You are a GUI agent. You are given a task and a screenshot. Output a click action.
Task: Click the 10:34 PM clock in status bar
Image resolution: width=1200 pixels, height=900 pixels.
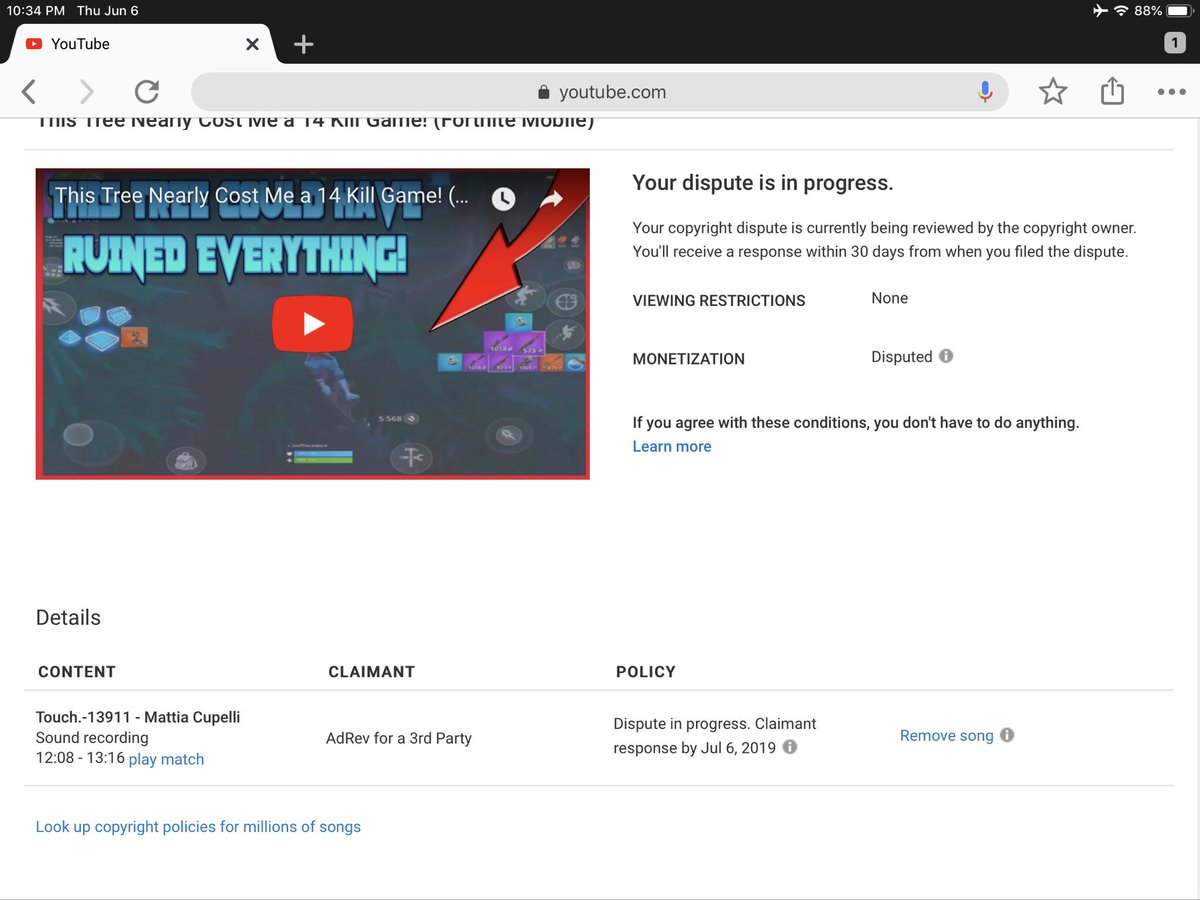tap(35, 11)
